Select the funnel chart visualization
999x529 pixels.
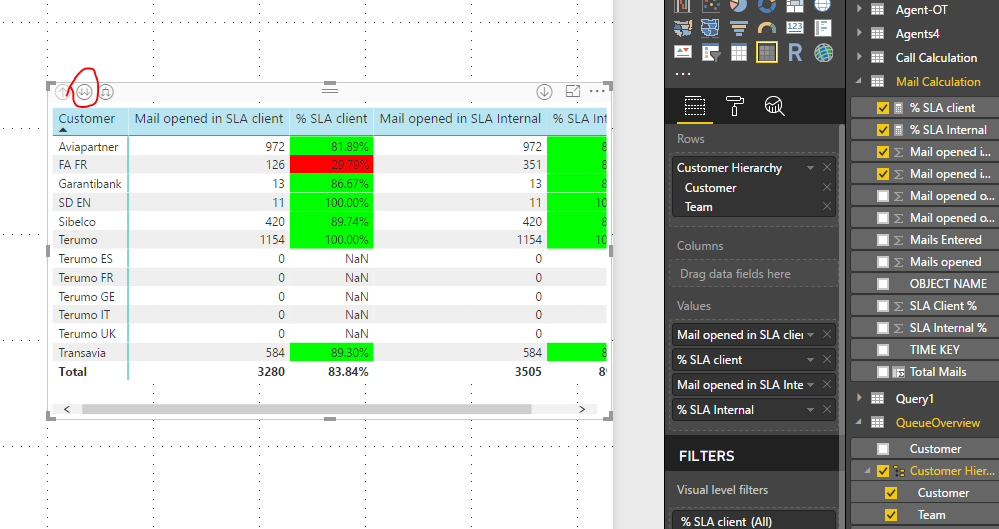pos(738,27)
